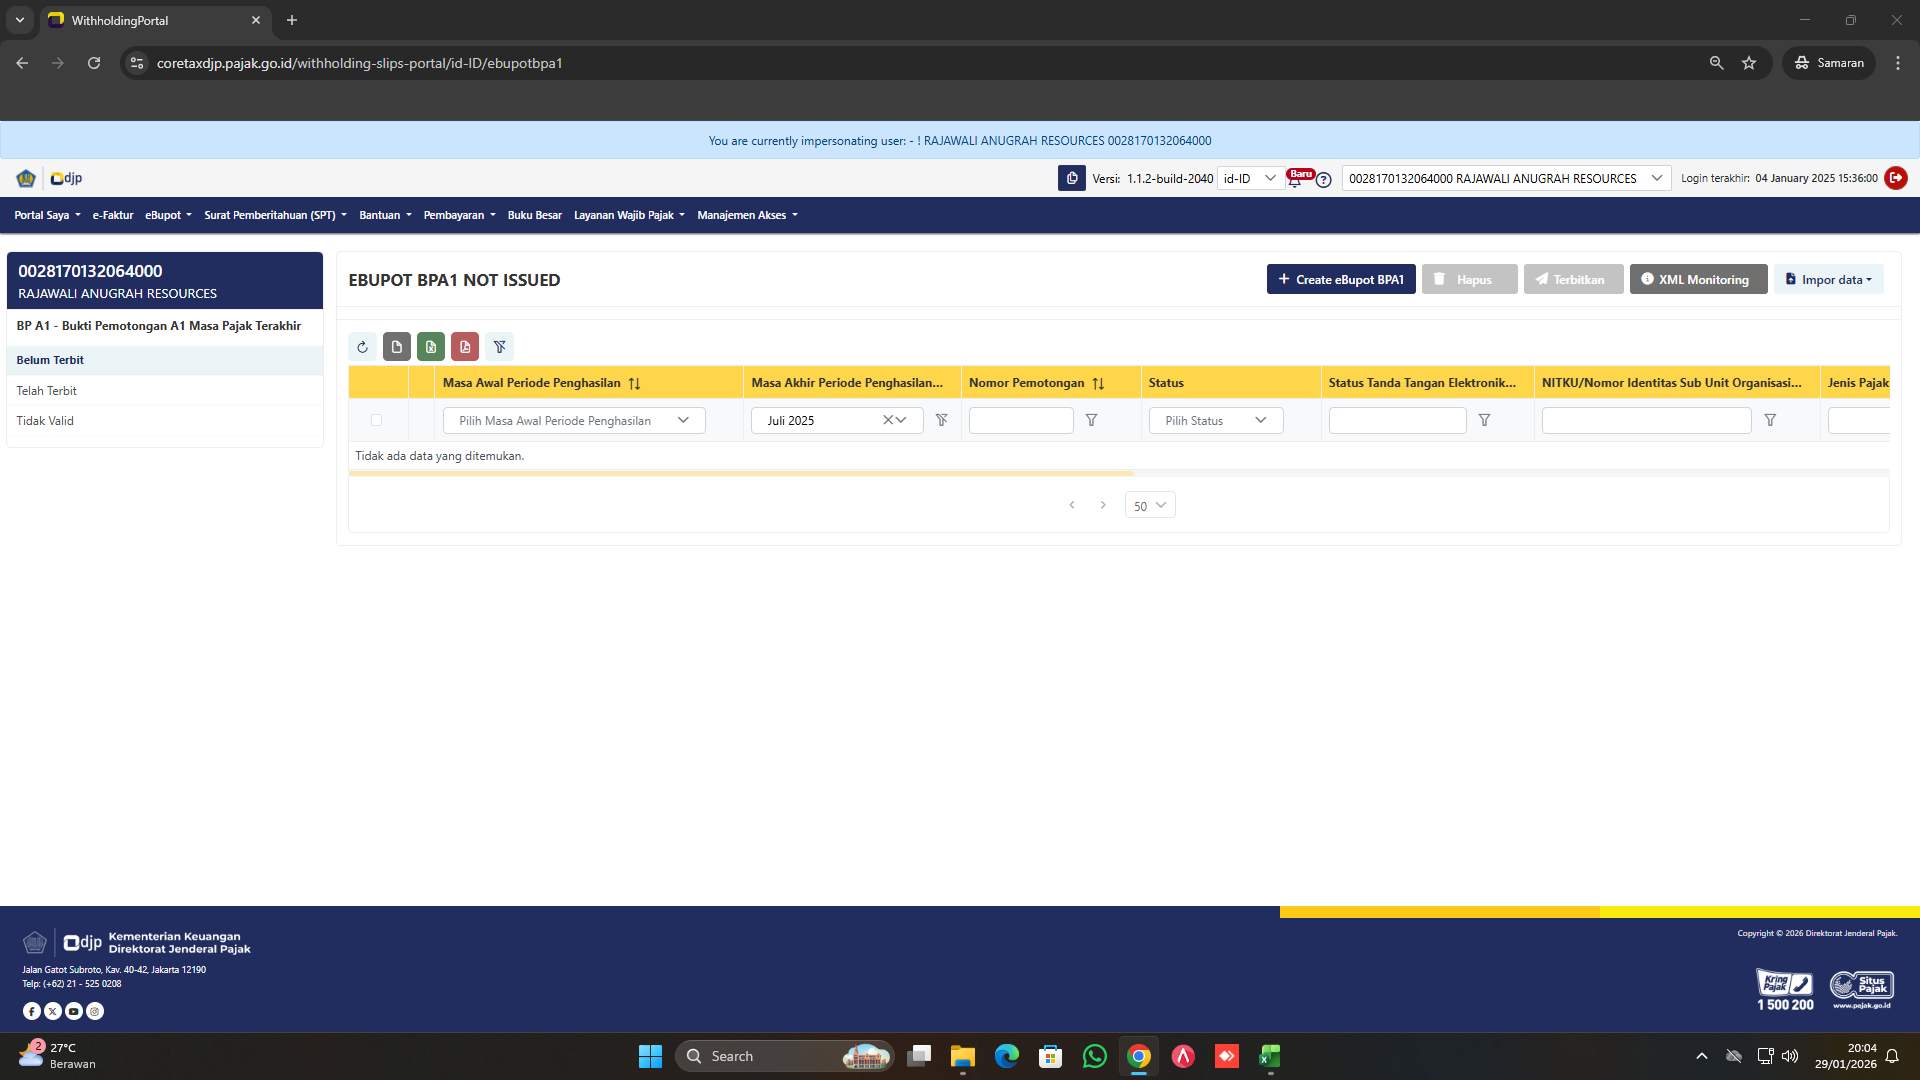Image resolution: width=1920 pixels, height=1080 pixels.
Task: Click the WhatsApp icon in the taskbar
Action: pyautogui.click(x=1094, y=1056)
